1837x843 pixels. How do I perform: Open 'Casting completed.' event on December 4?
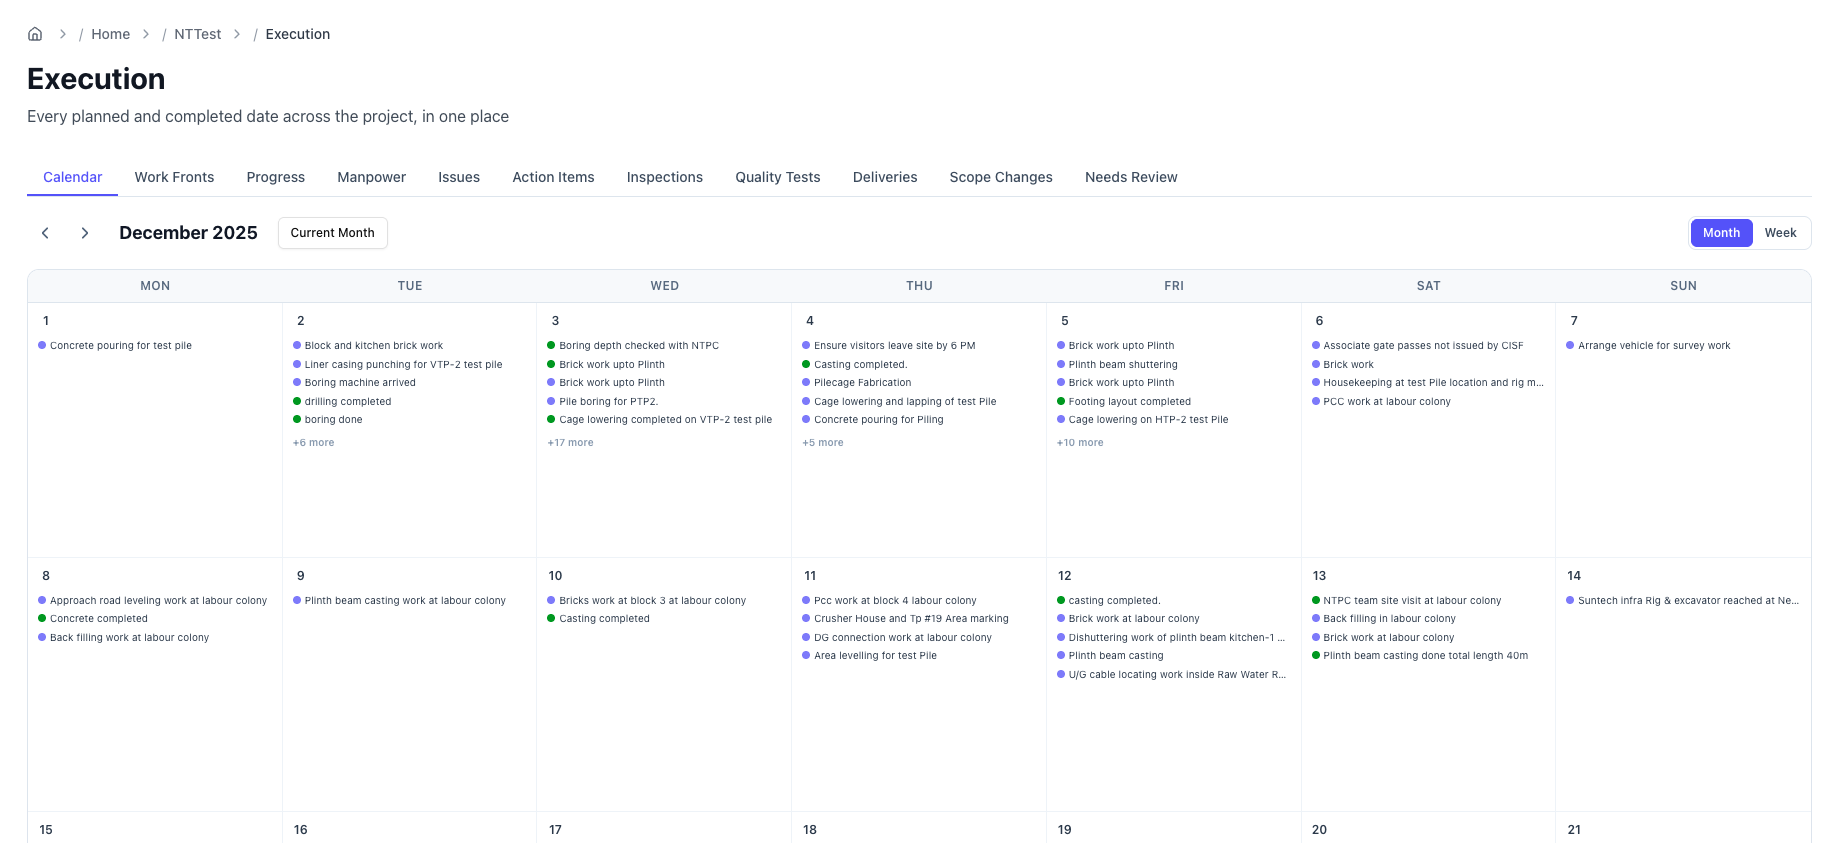click(x=855, y=365)
